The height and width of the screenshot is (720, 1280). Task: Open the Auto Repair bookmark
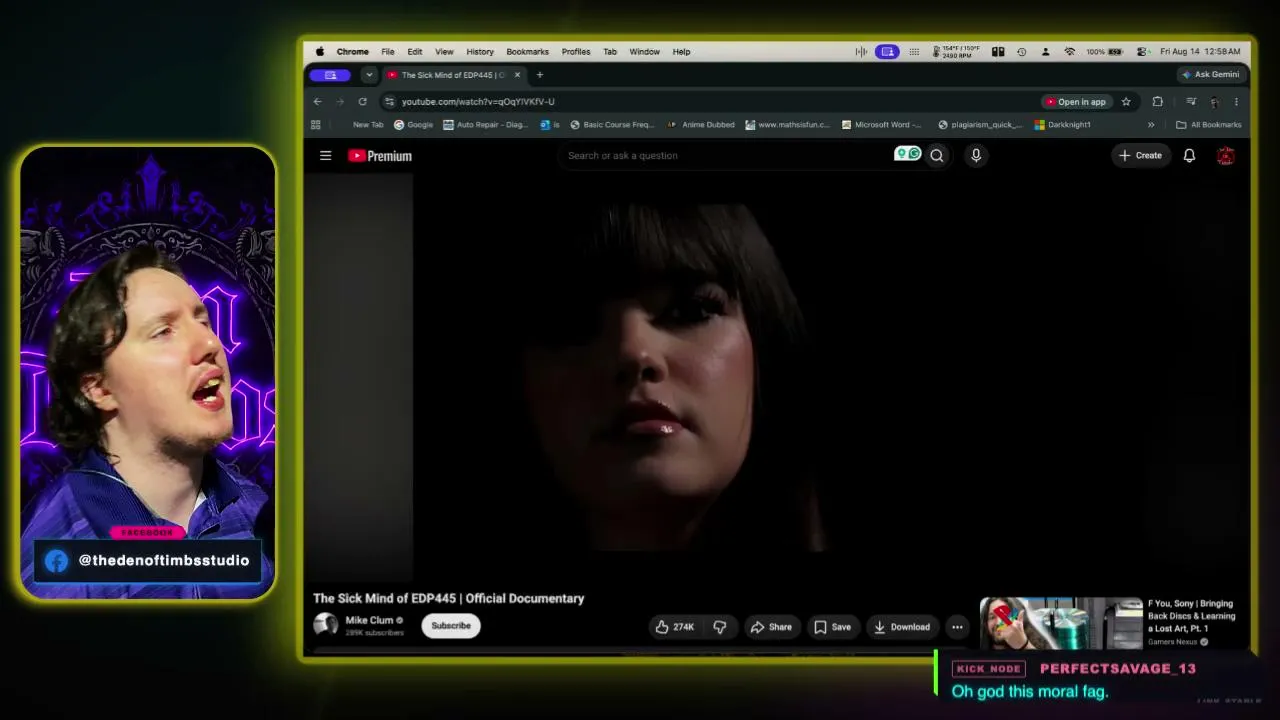(x=485, y=125)
